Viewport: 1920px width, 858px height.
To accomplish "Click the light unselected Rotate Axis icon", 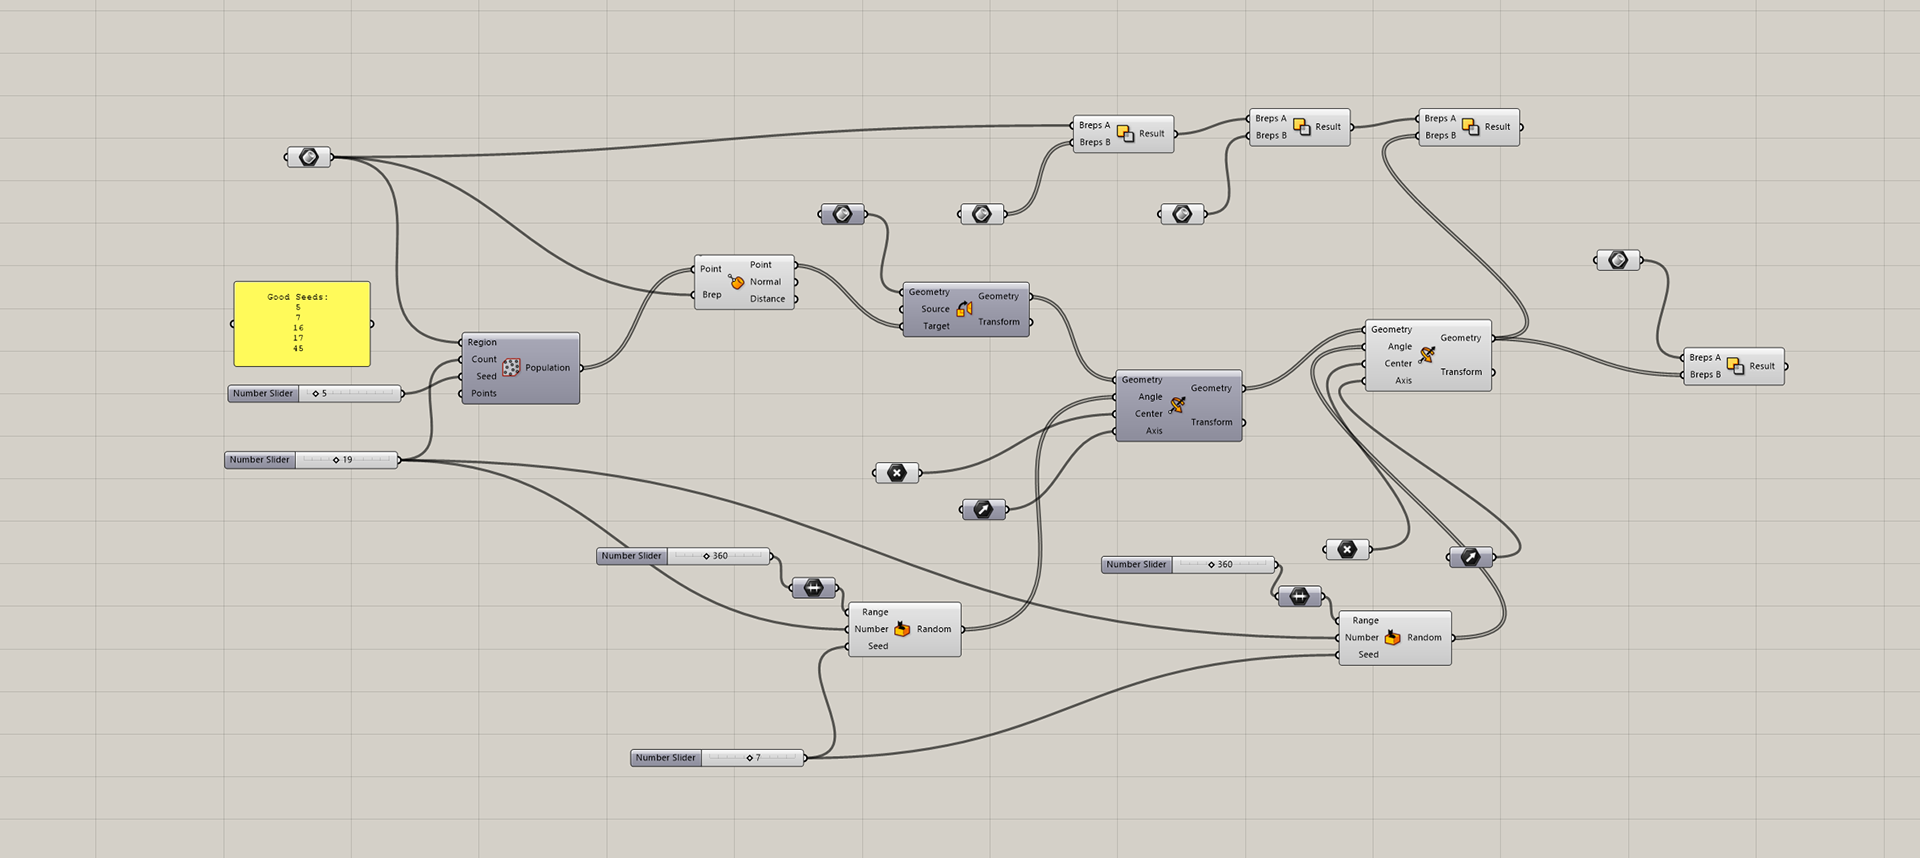I will pyautogui.click(x=1427, y=355).
